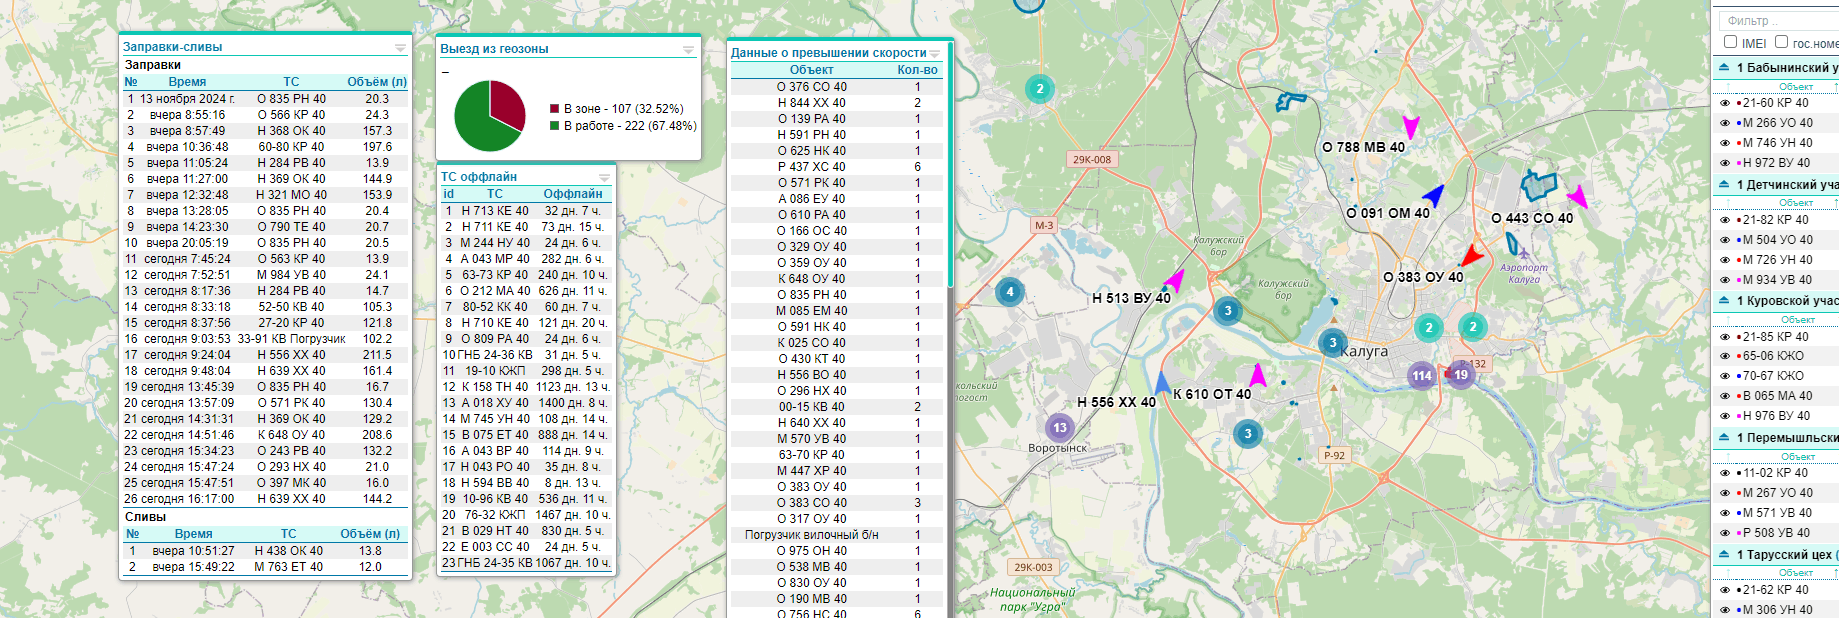Image resolution: width=1839 pixels, height=618 pixels.
Task: Select 70-67 КЖО in the vehicle list
Action: [1773, 376]
